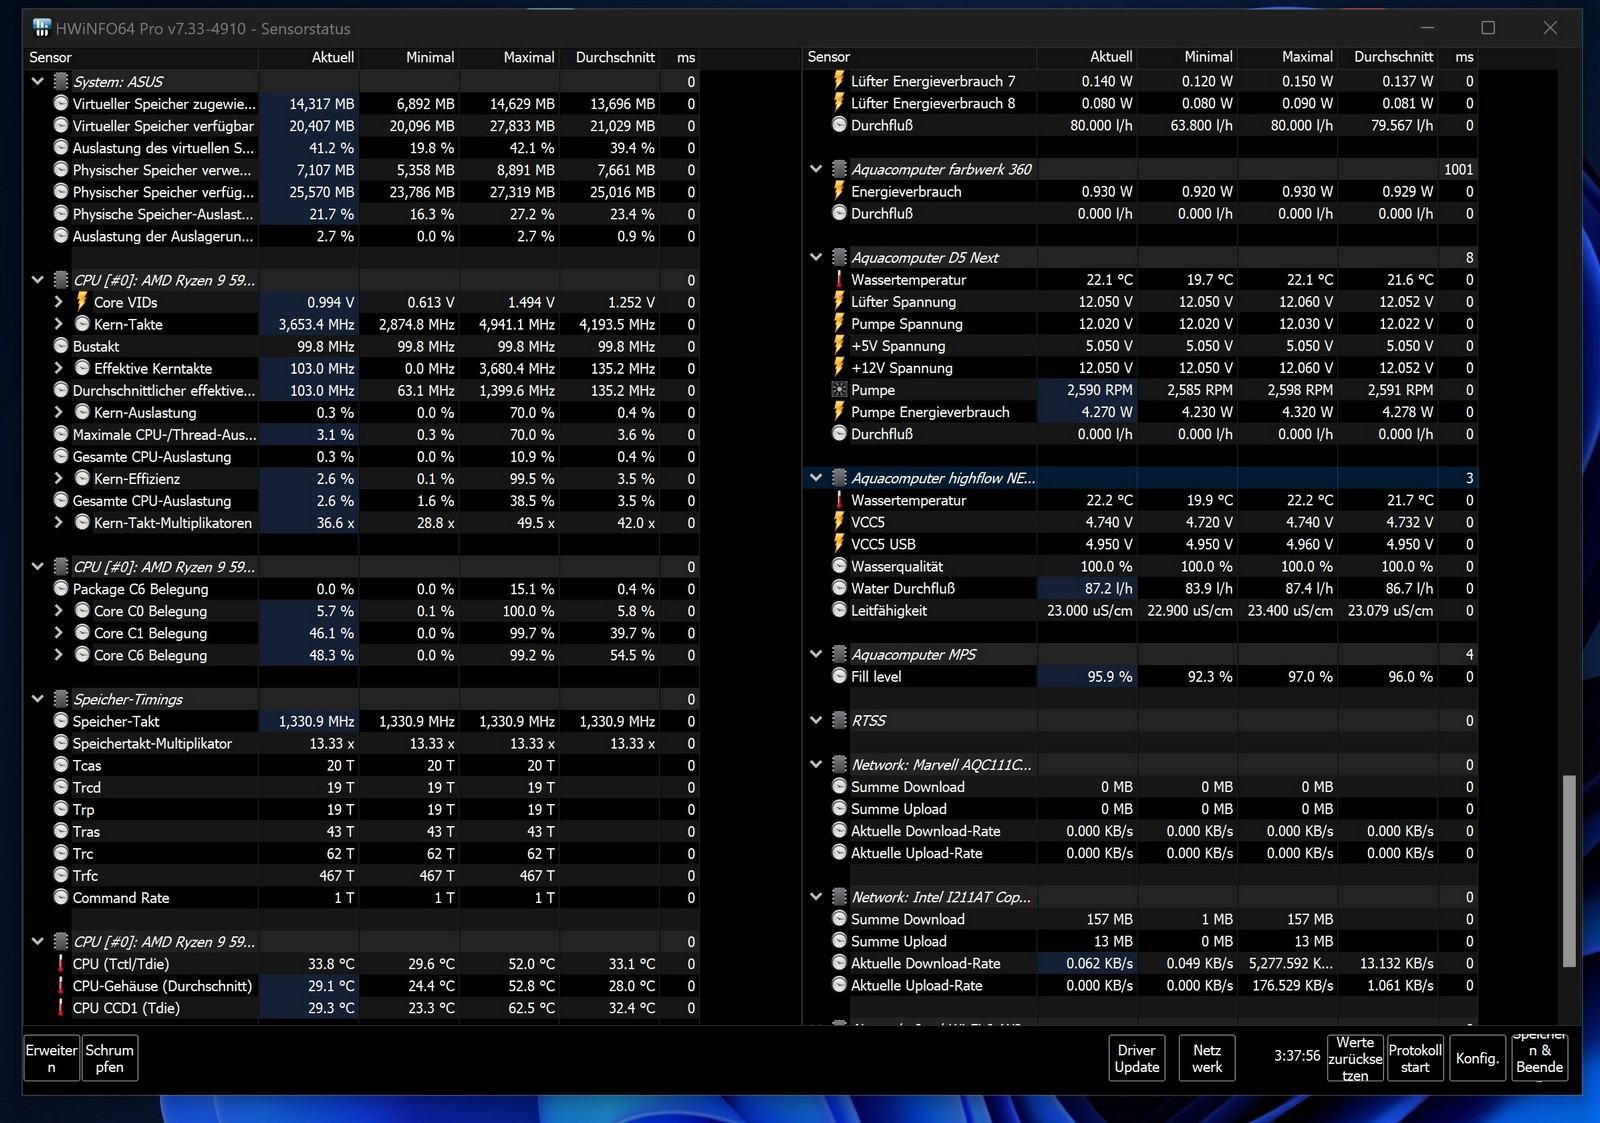
Task: Click the icon beside Package C6 Belegung
Action: click(x=61, y=589)
